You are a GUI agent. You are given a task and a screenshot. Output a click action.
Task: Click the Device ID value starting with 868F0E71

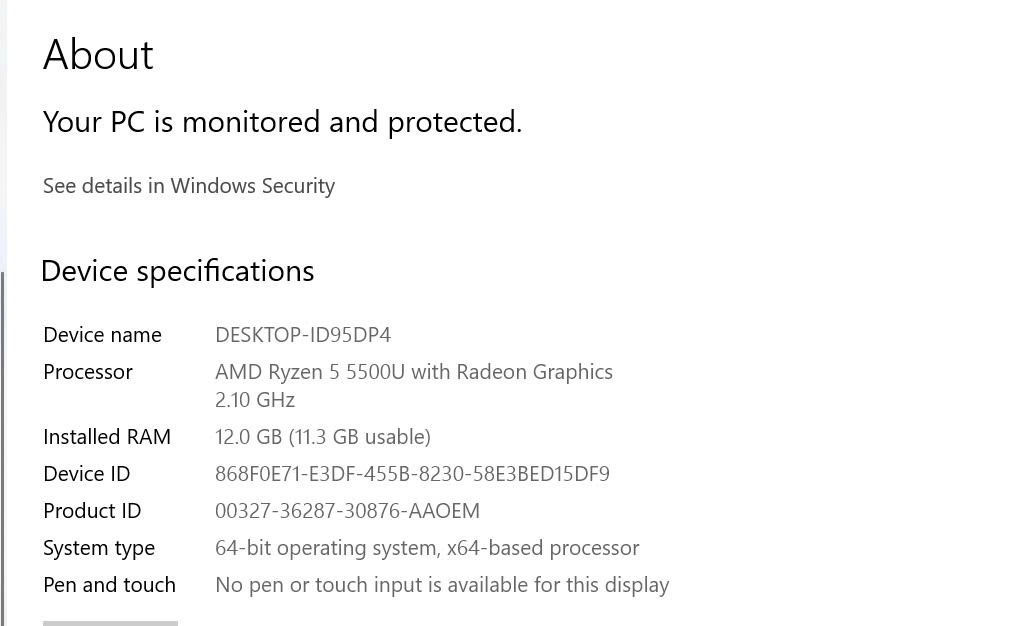(x=412, y=474)
